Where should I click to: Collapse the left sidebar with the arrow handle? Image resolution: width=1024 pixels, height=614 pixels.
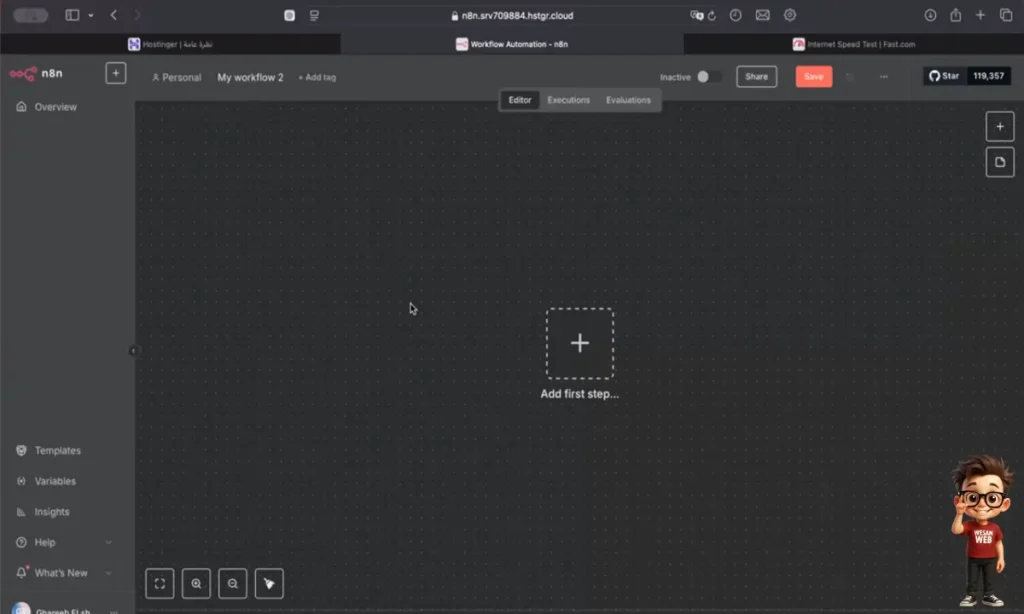pos(133,350)
